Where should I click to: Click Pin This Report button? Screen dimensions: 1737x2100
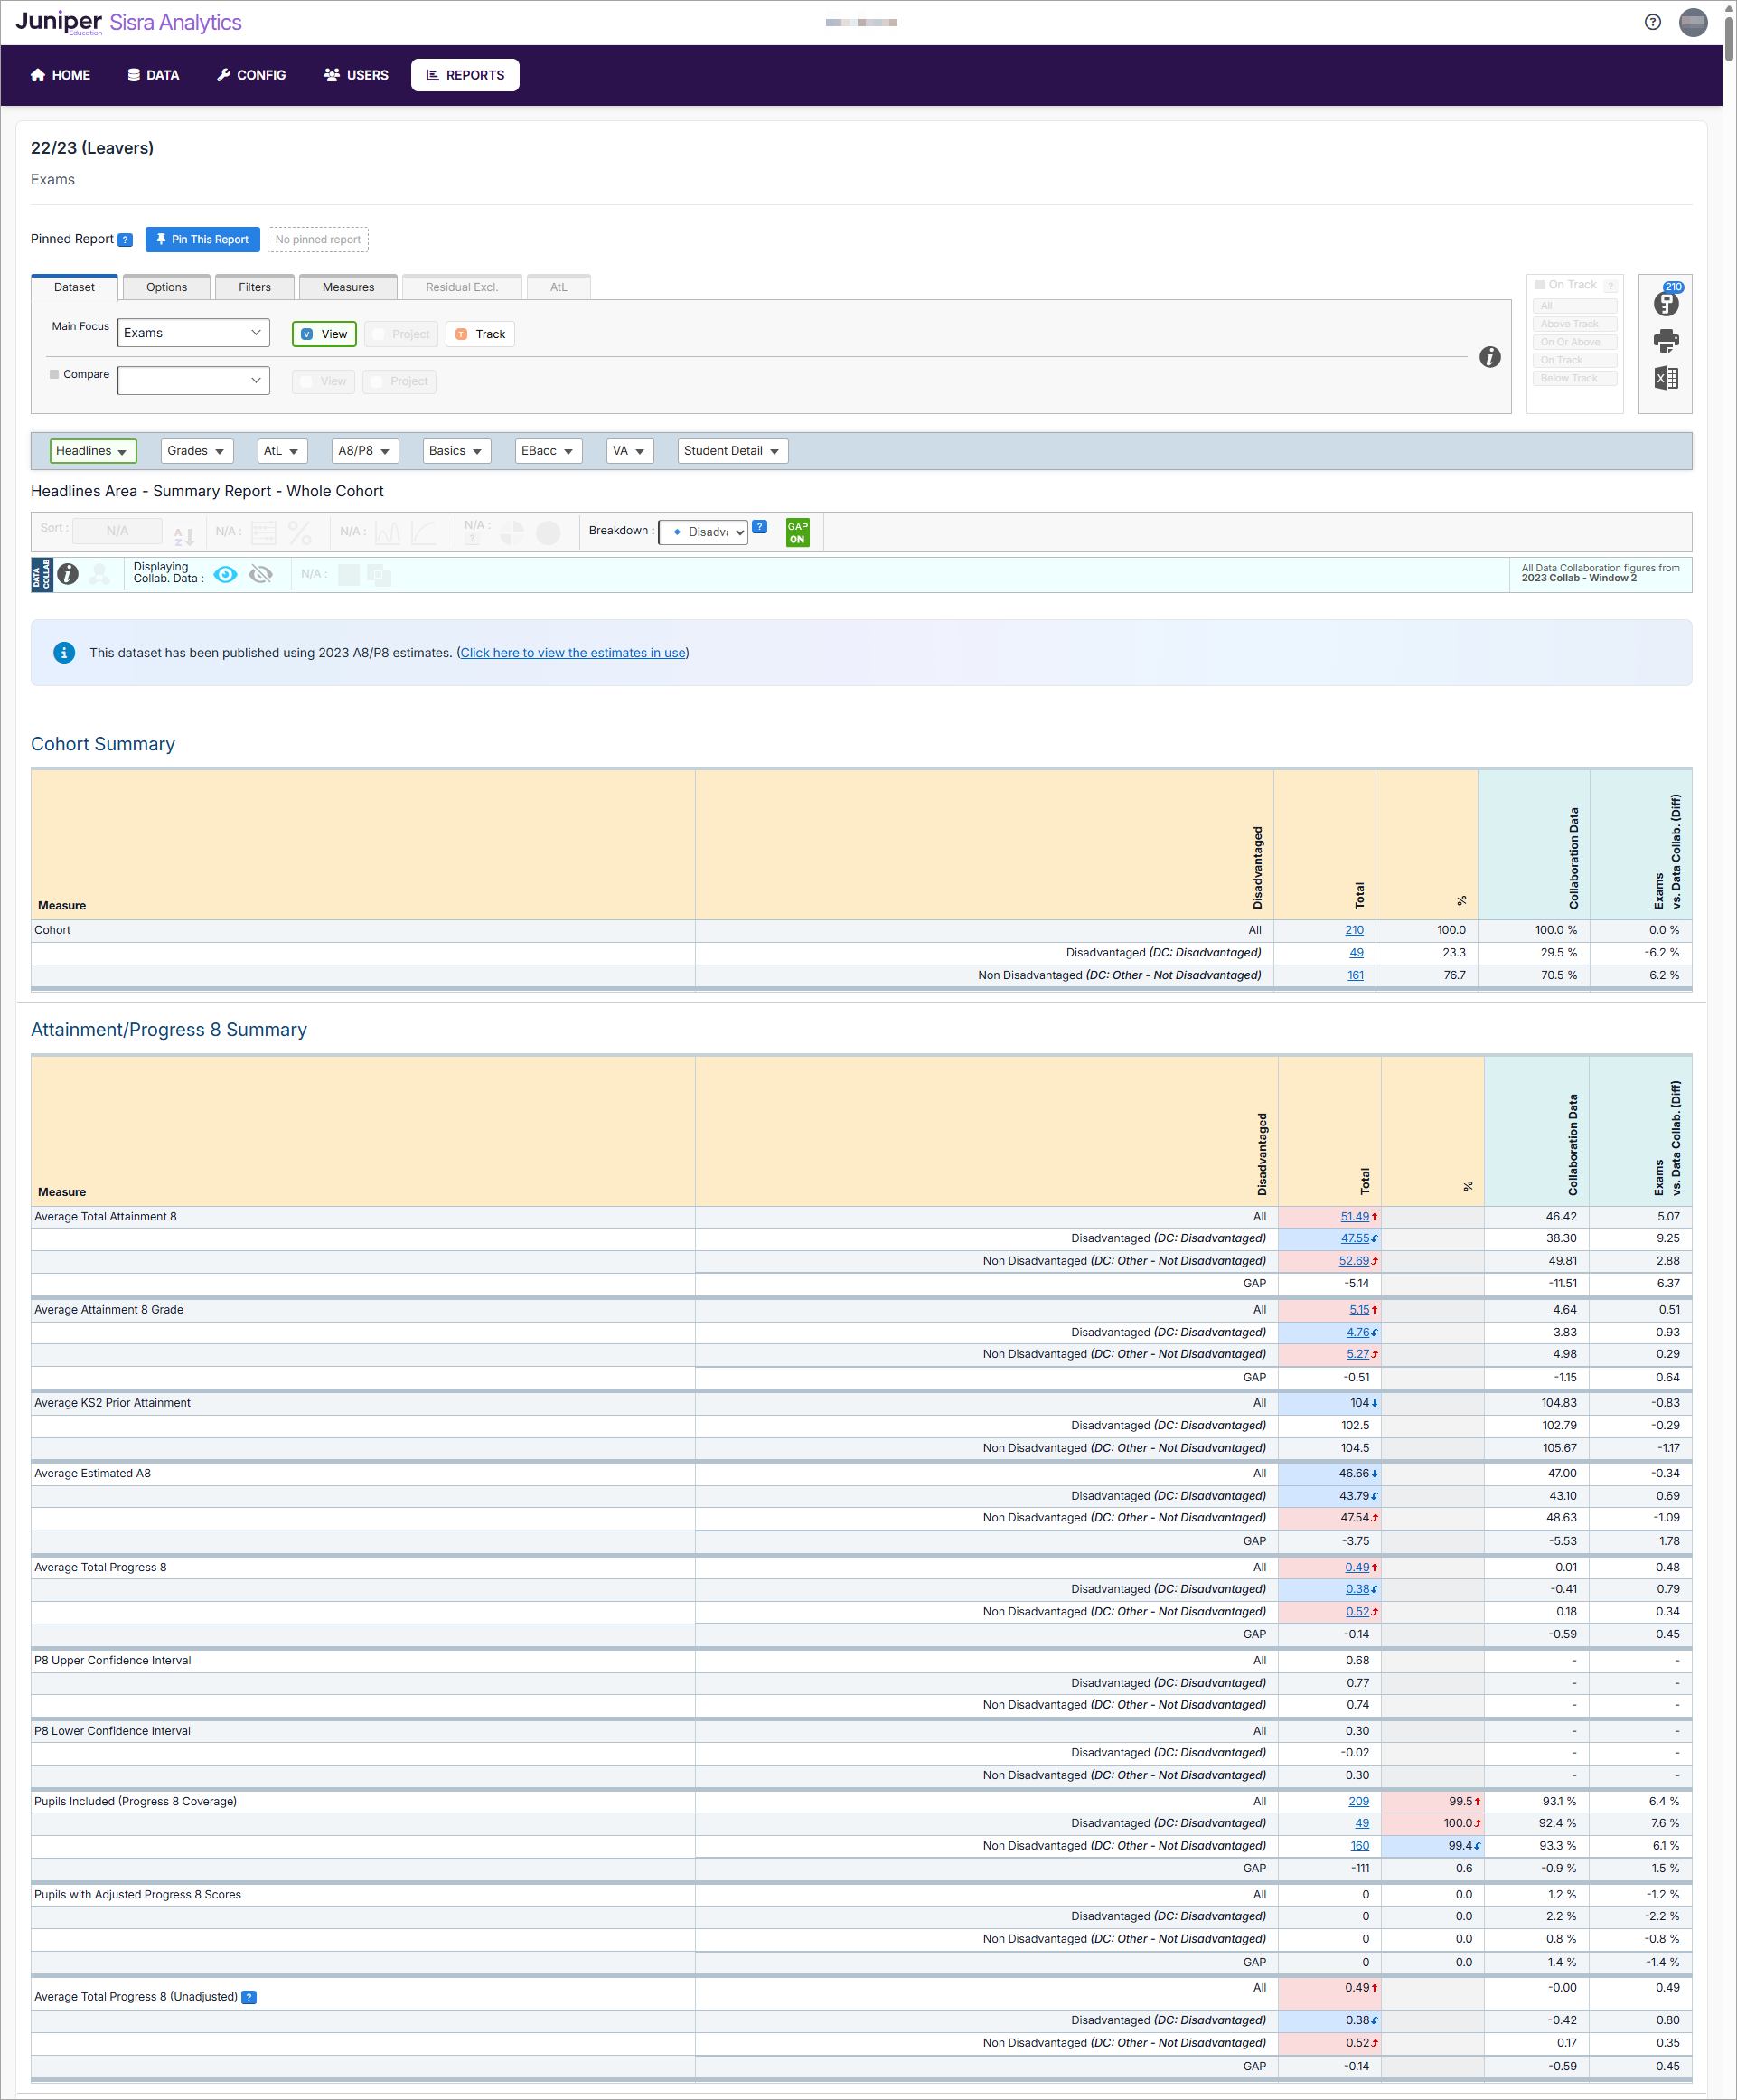click(x=202, y=240)
